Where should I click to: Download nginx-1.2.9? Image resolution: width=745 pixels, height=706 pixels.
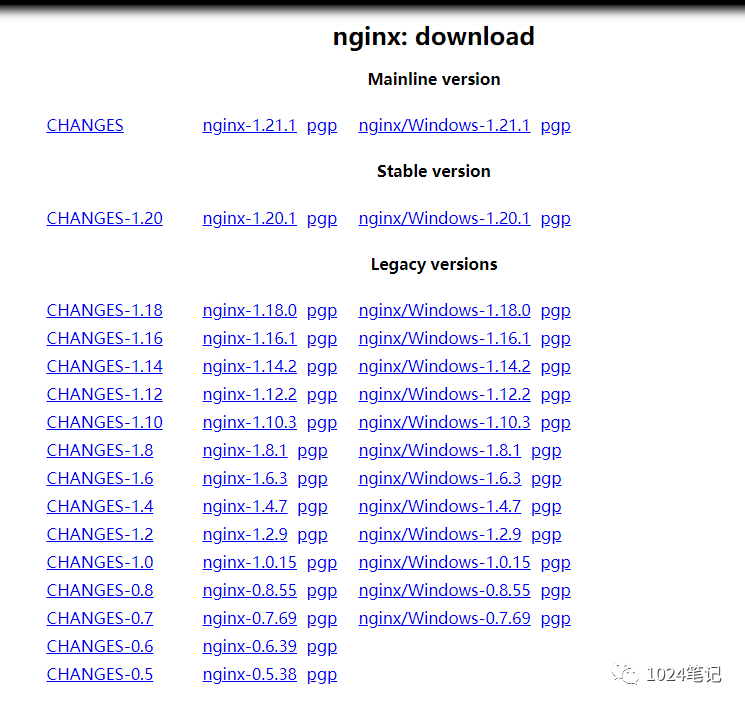pos(245,534)
